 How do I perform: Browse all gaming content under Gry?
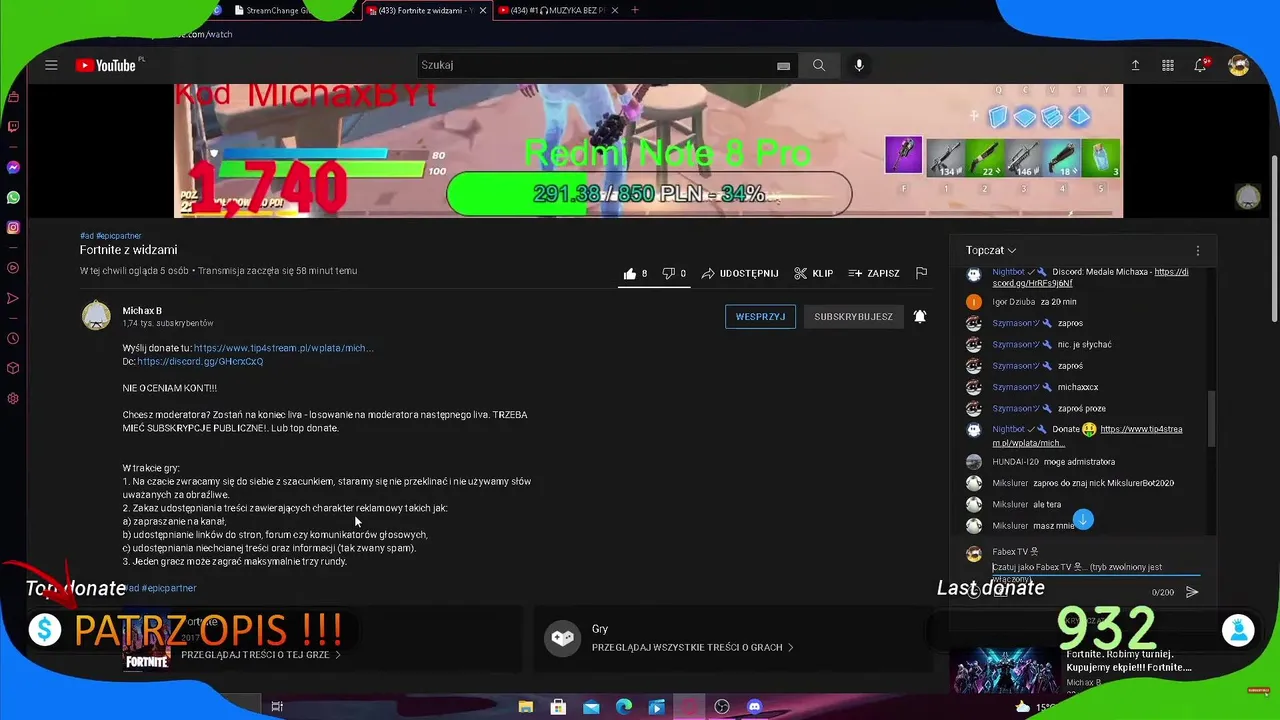click(x=691, y=647)
